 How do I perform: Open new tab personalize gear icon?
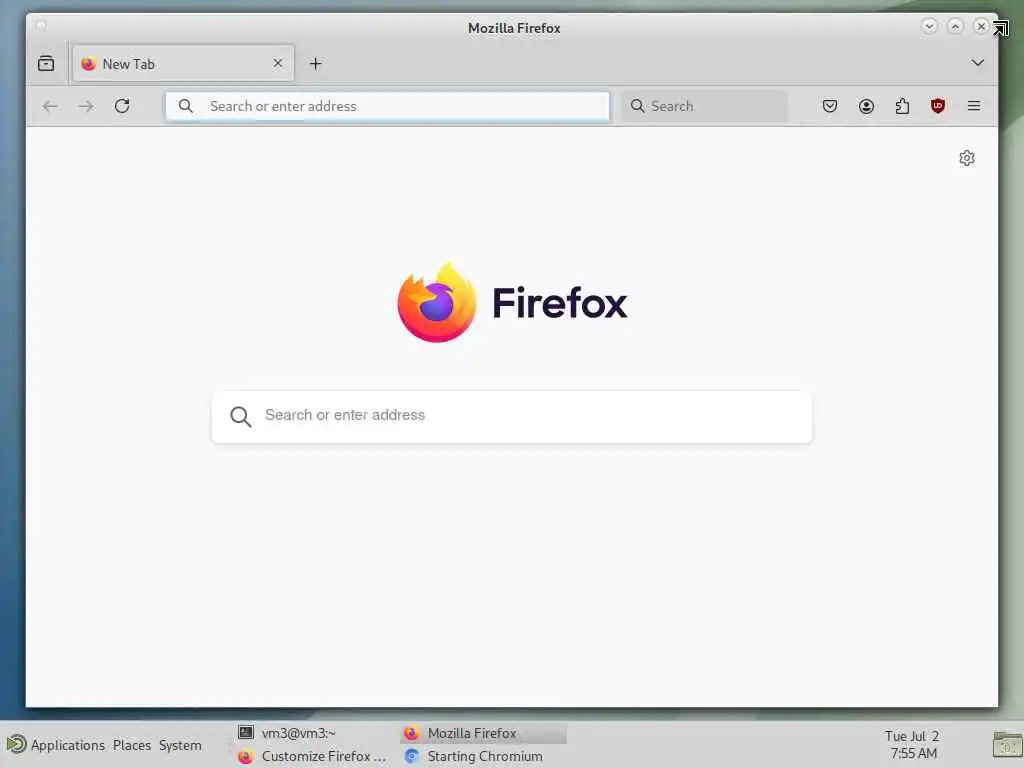[x=967, y=158]
